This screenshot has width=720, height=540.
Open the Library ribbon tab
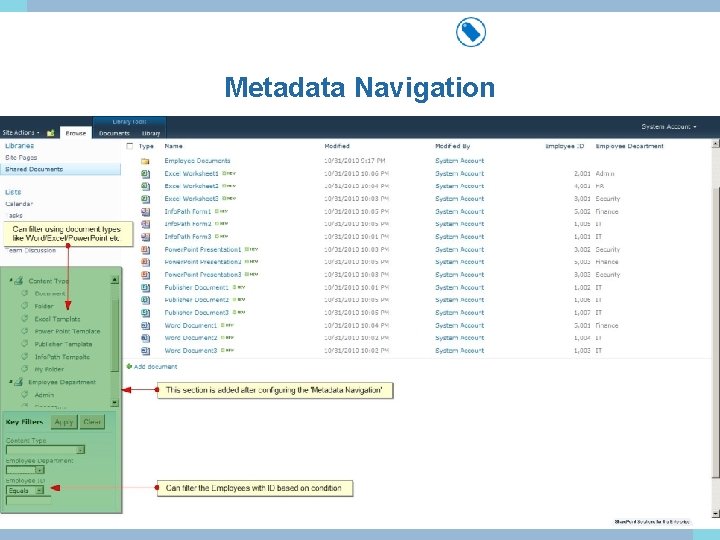151,133
